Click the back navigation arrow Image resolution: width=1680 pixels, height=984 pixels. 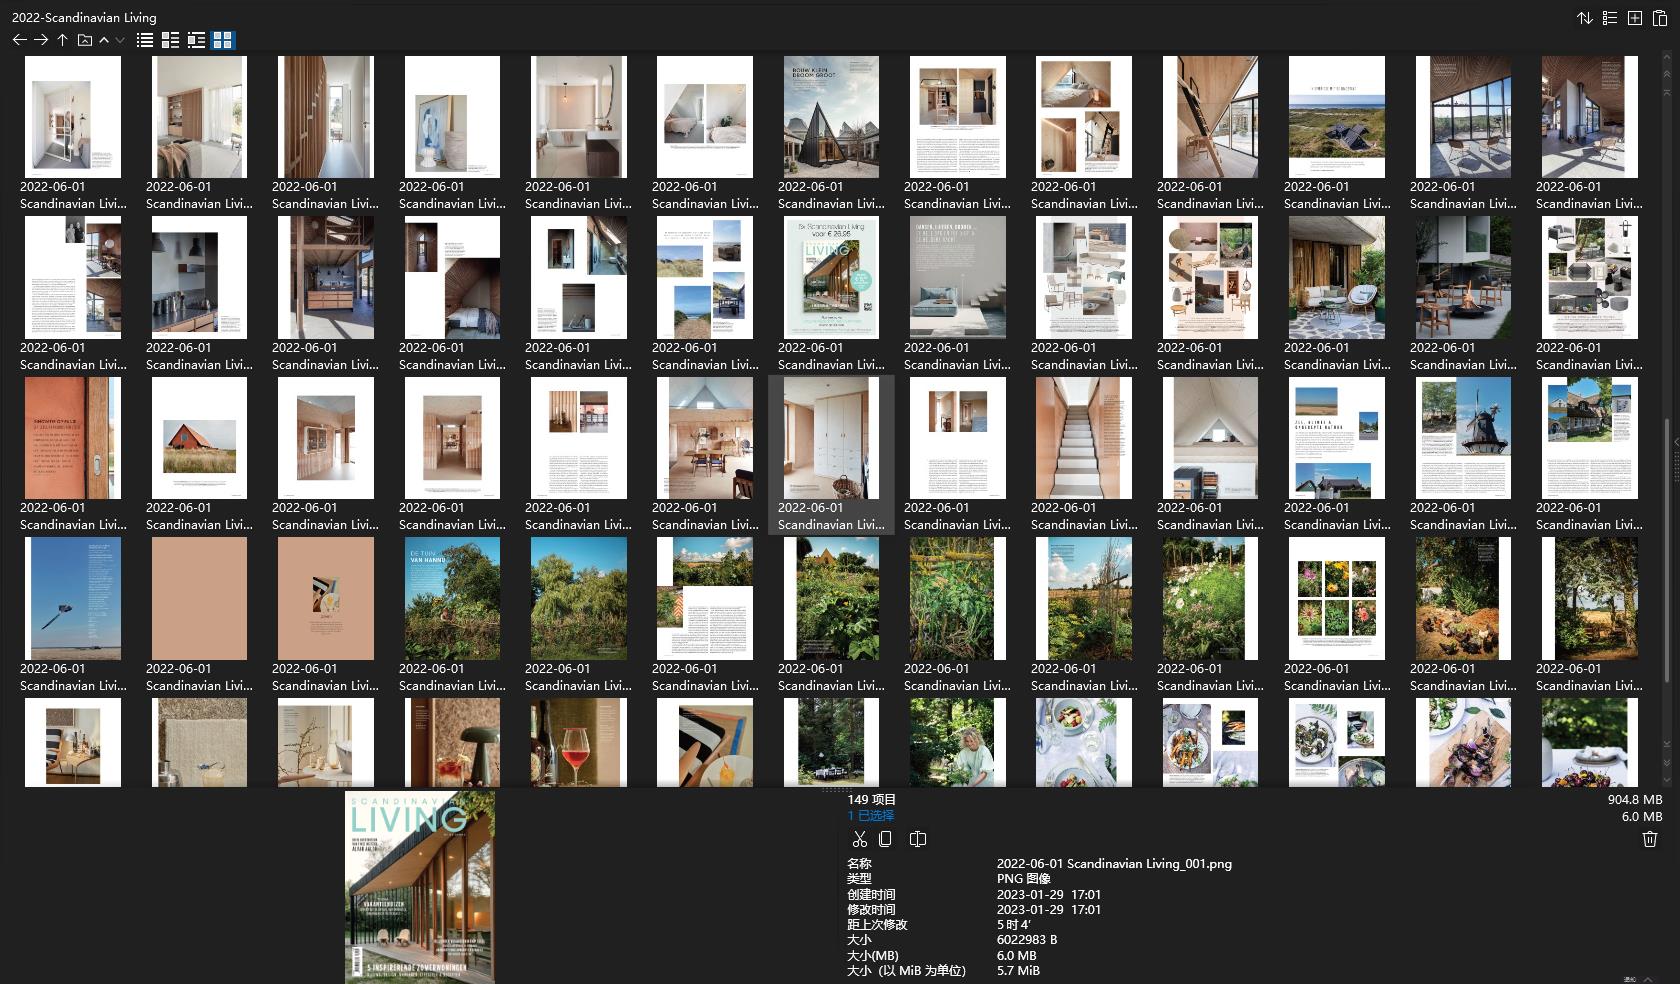point(19,40)
